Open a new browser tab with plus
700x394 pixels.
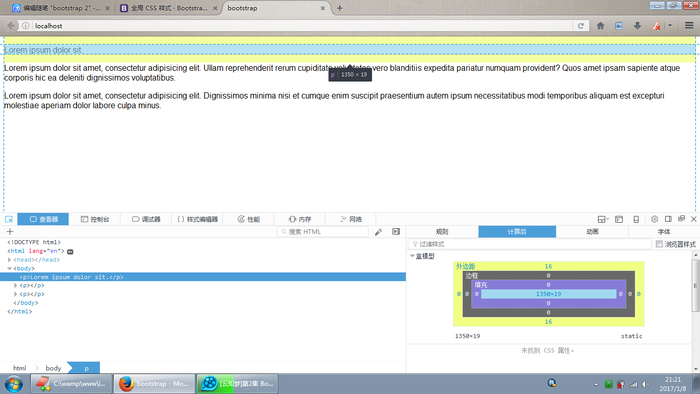point(340,8)
